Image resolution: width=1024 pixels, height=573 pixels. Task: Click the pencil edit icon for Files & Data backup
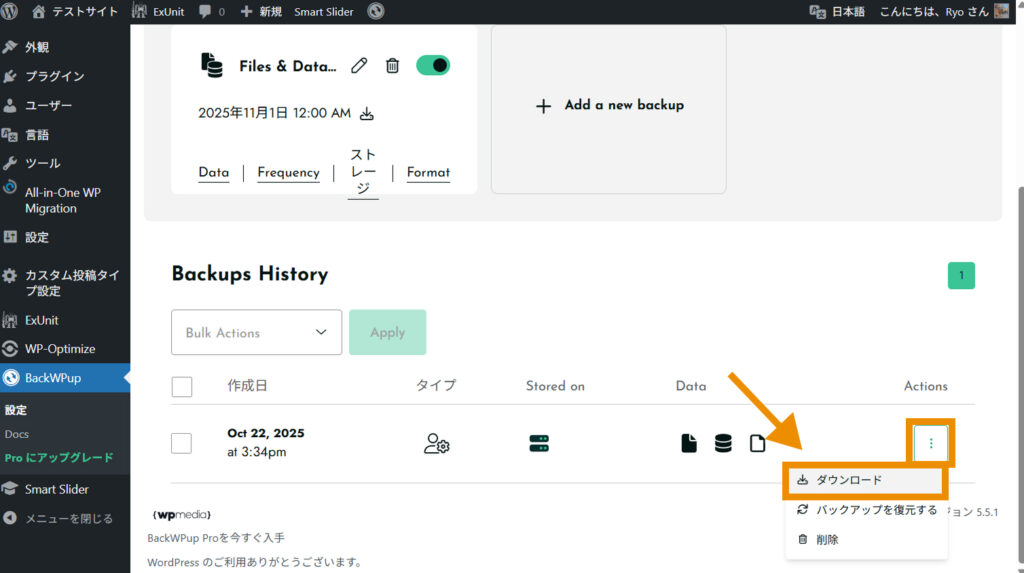360,66
